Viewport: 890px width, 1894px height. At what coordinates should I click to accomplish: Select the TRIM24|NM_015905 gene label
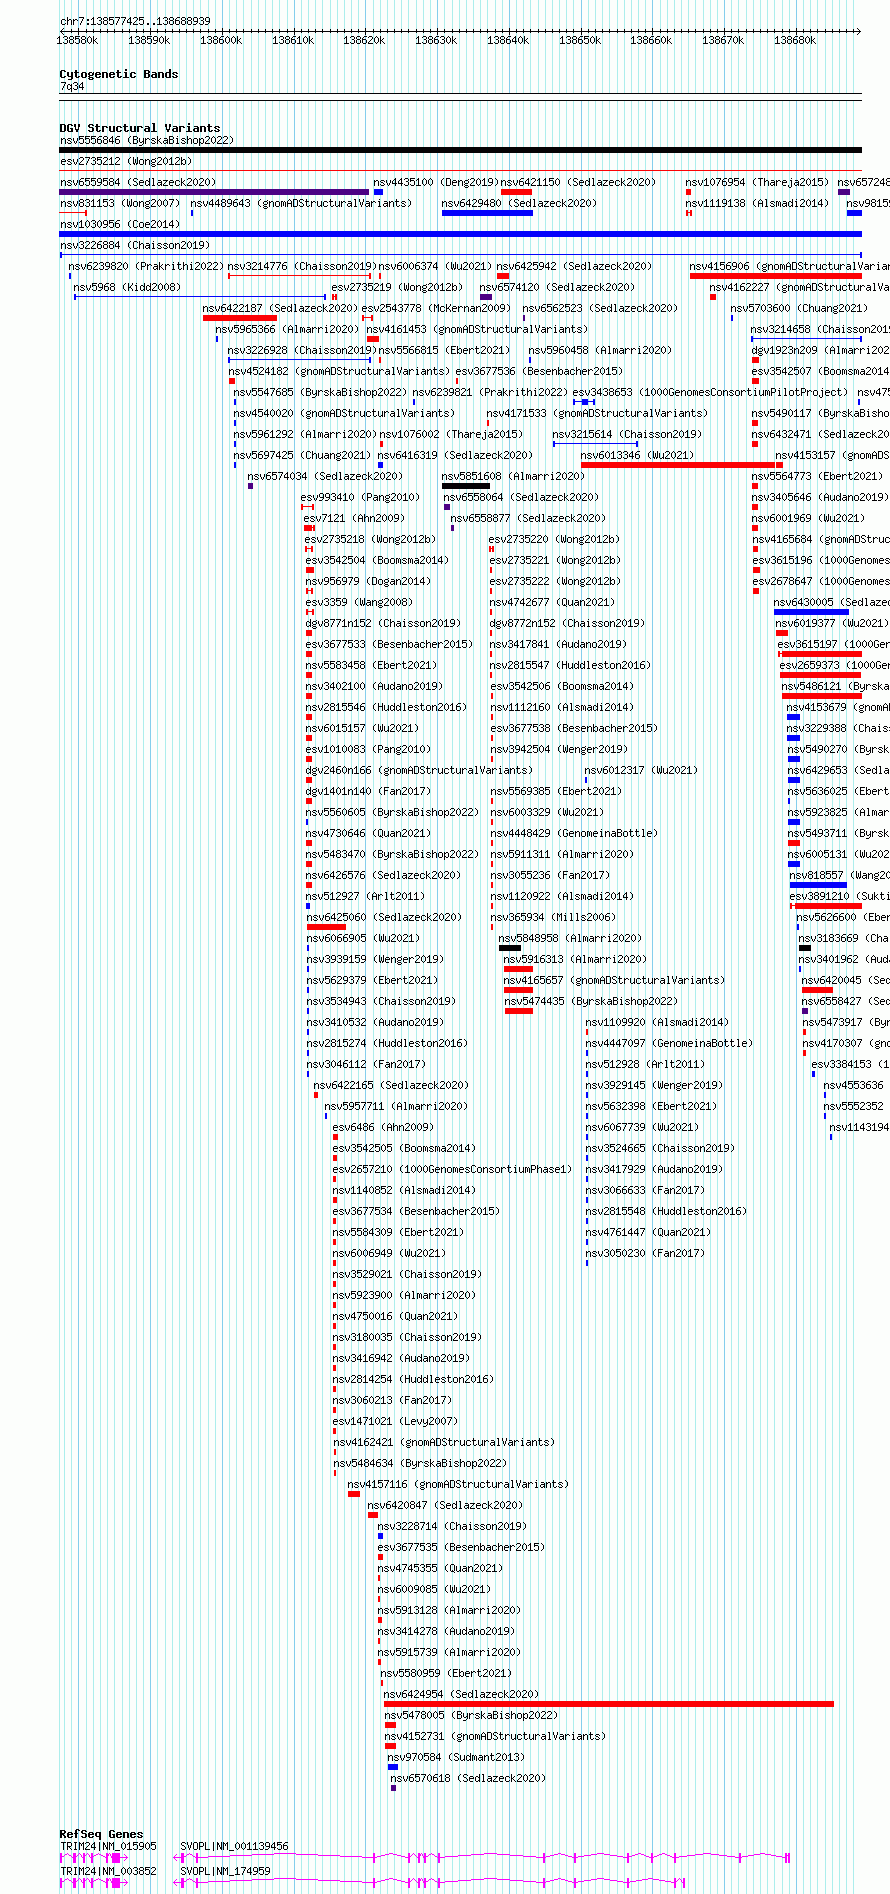(108, 1846)
